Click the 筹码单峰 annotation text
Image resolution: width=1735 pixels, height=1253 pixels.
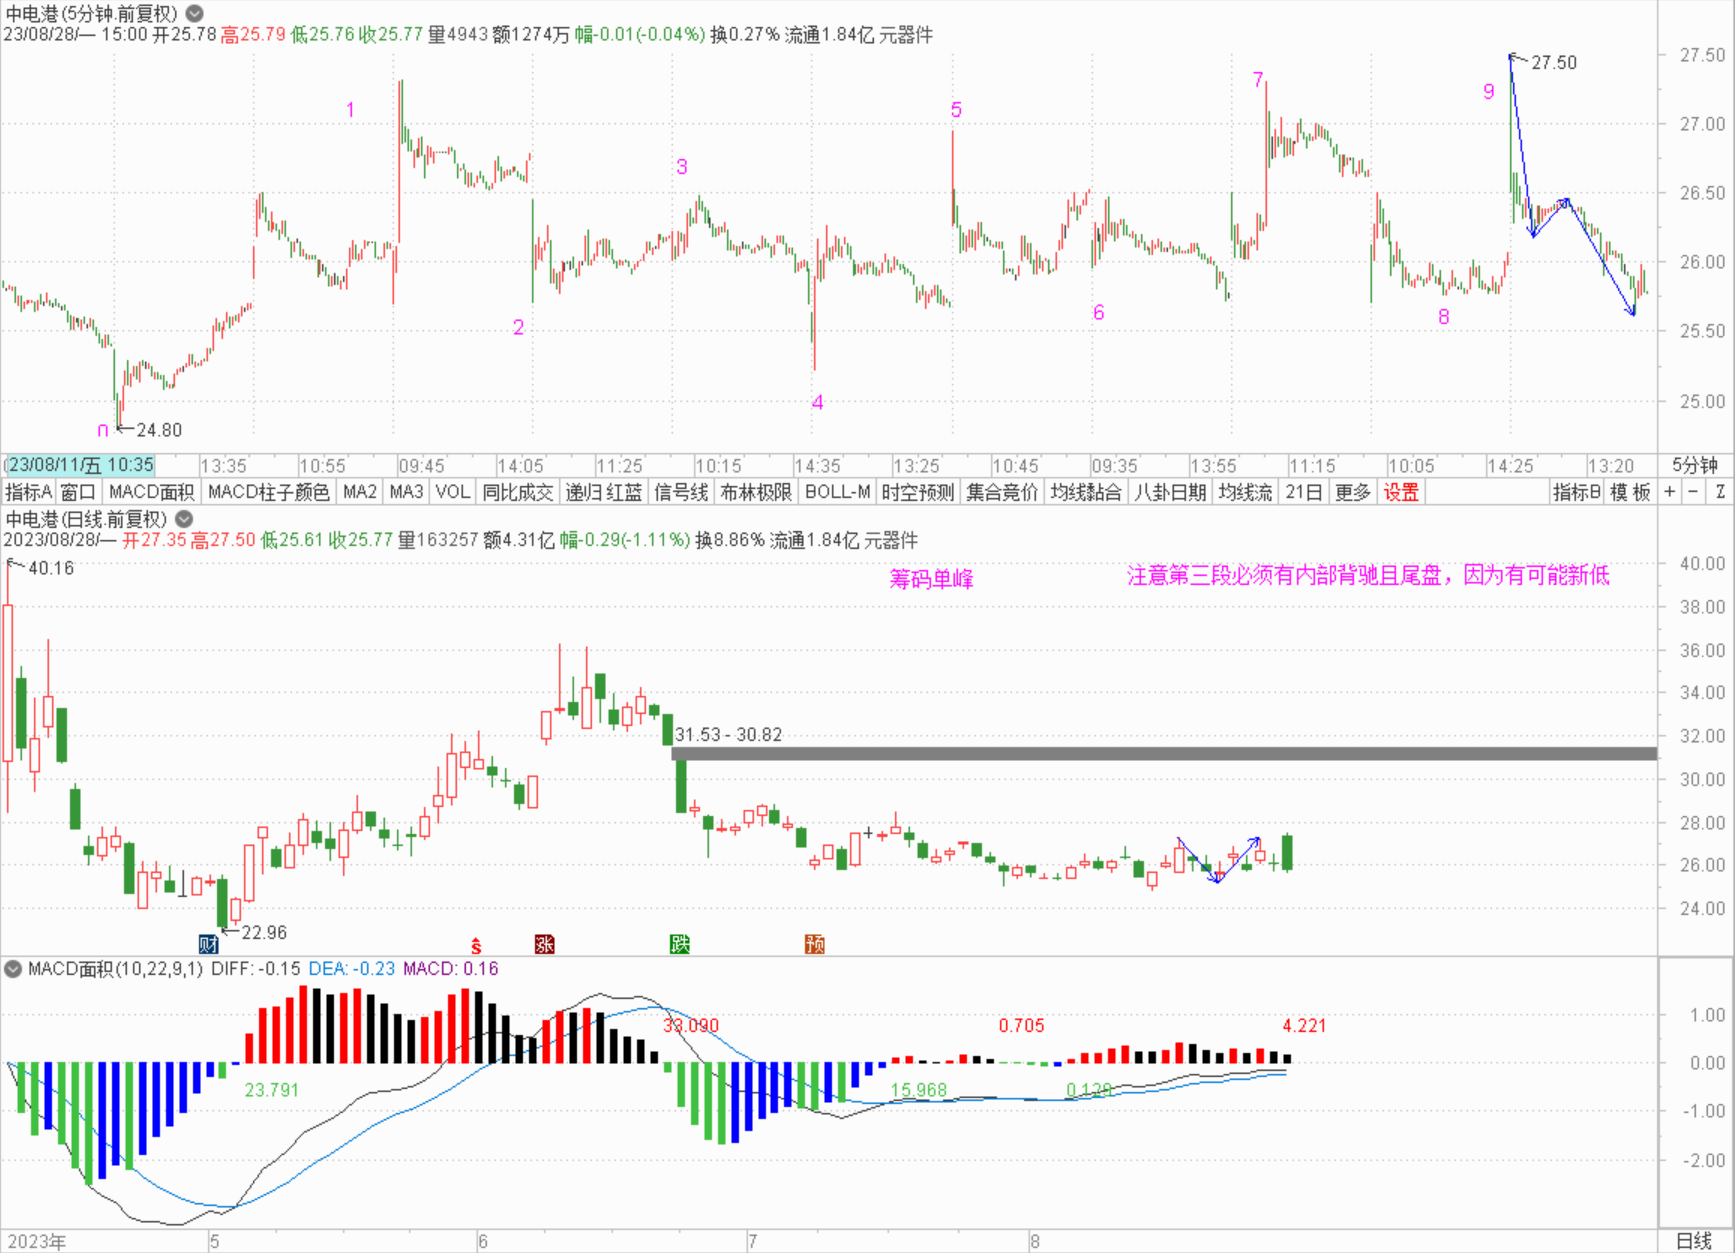[931, 579]
